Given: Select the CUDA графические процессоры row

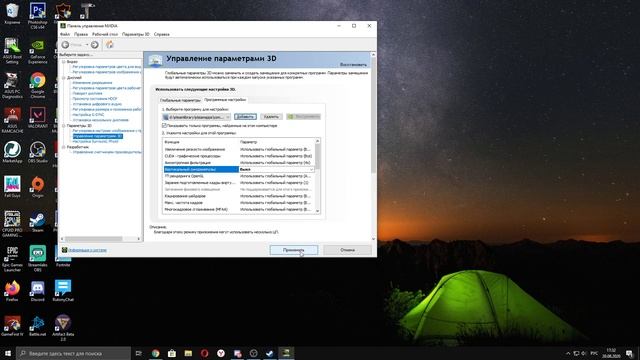Looking at the screenshot, I should [x=238, y=156].
